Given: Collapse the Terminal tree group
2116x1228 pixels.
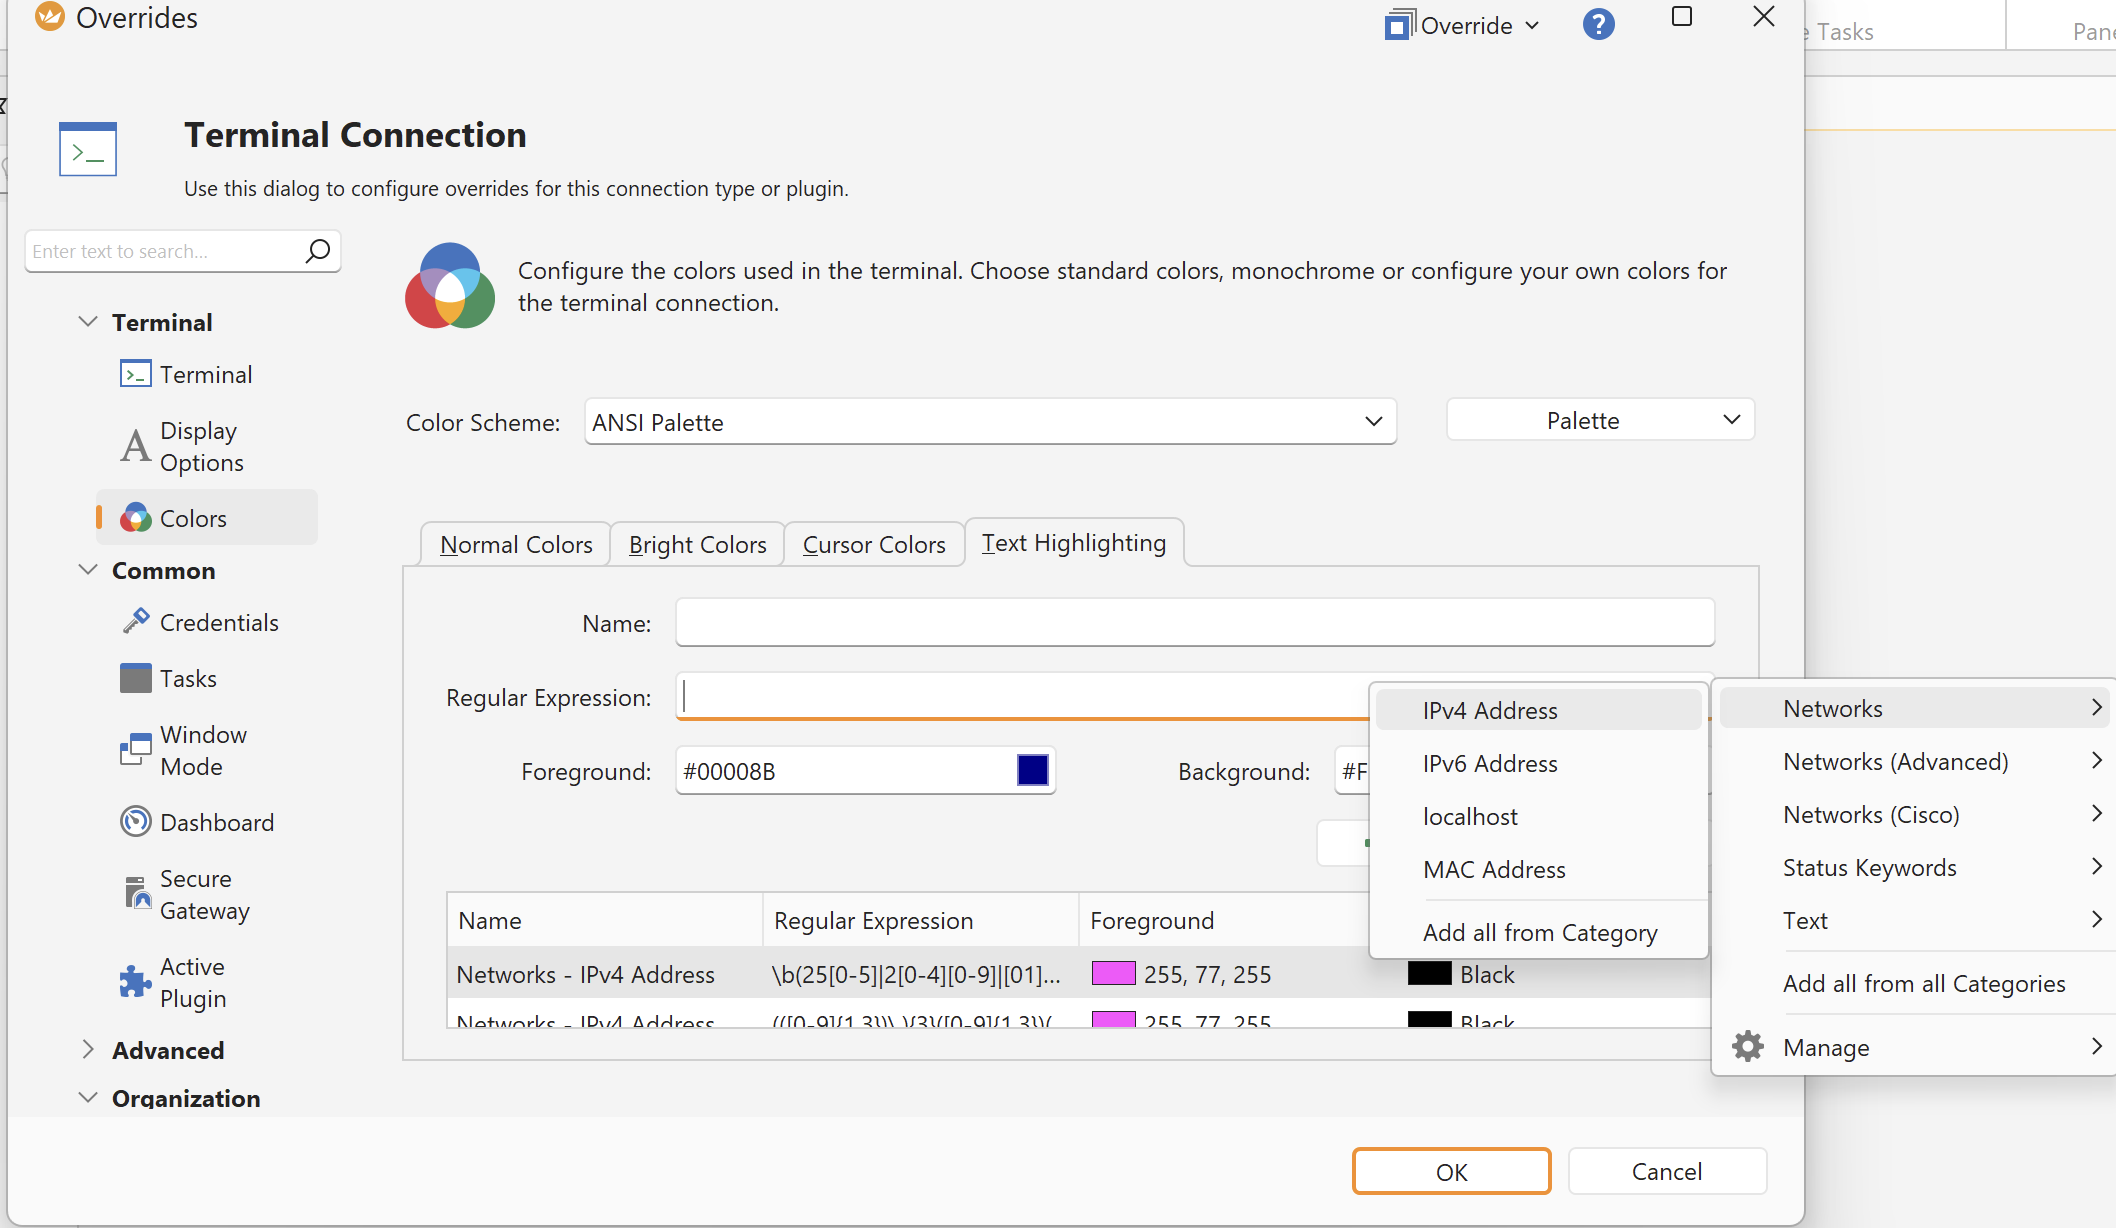Looking at the screenshot, I should click(88, 322).
